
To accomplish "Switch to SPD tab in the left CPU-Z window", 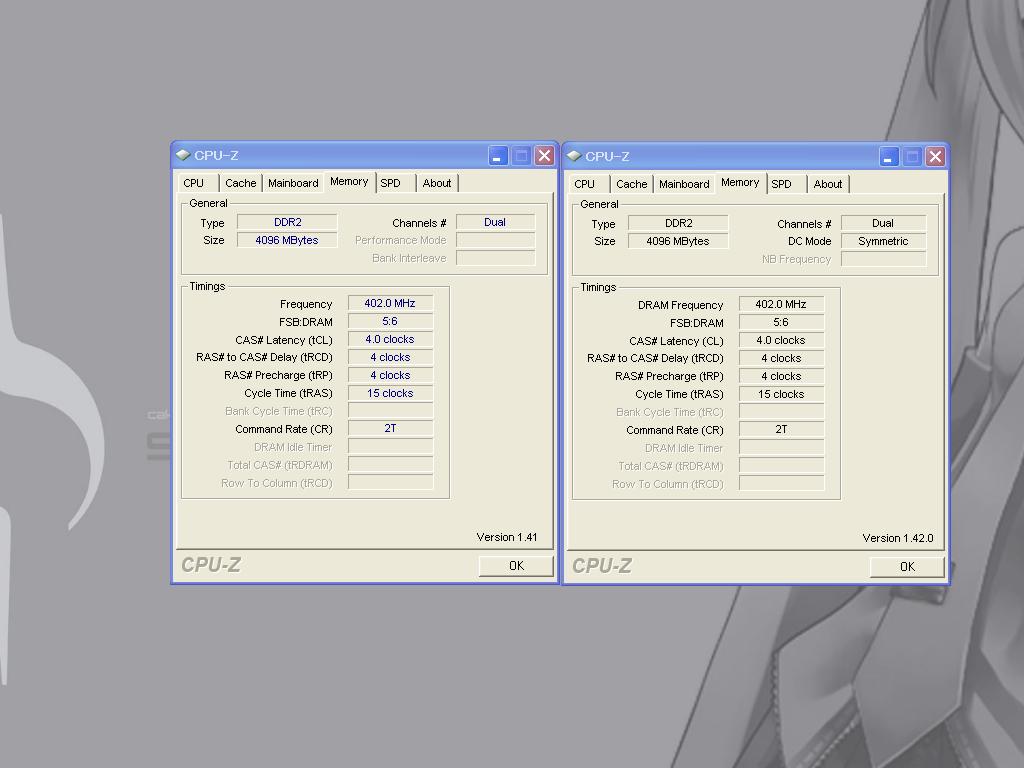I will (x=394, y=184).
